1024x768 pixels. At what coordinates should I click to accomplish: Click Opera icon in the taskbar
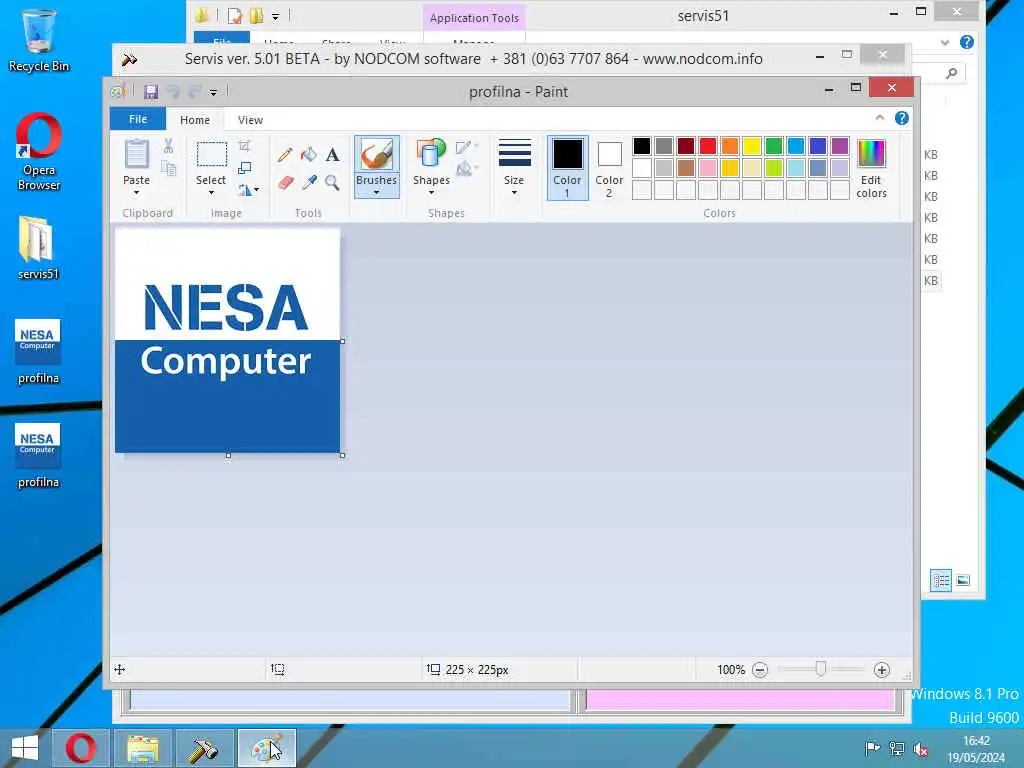click(x=81, y=748)
